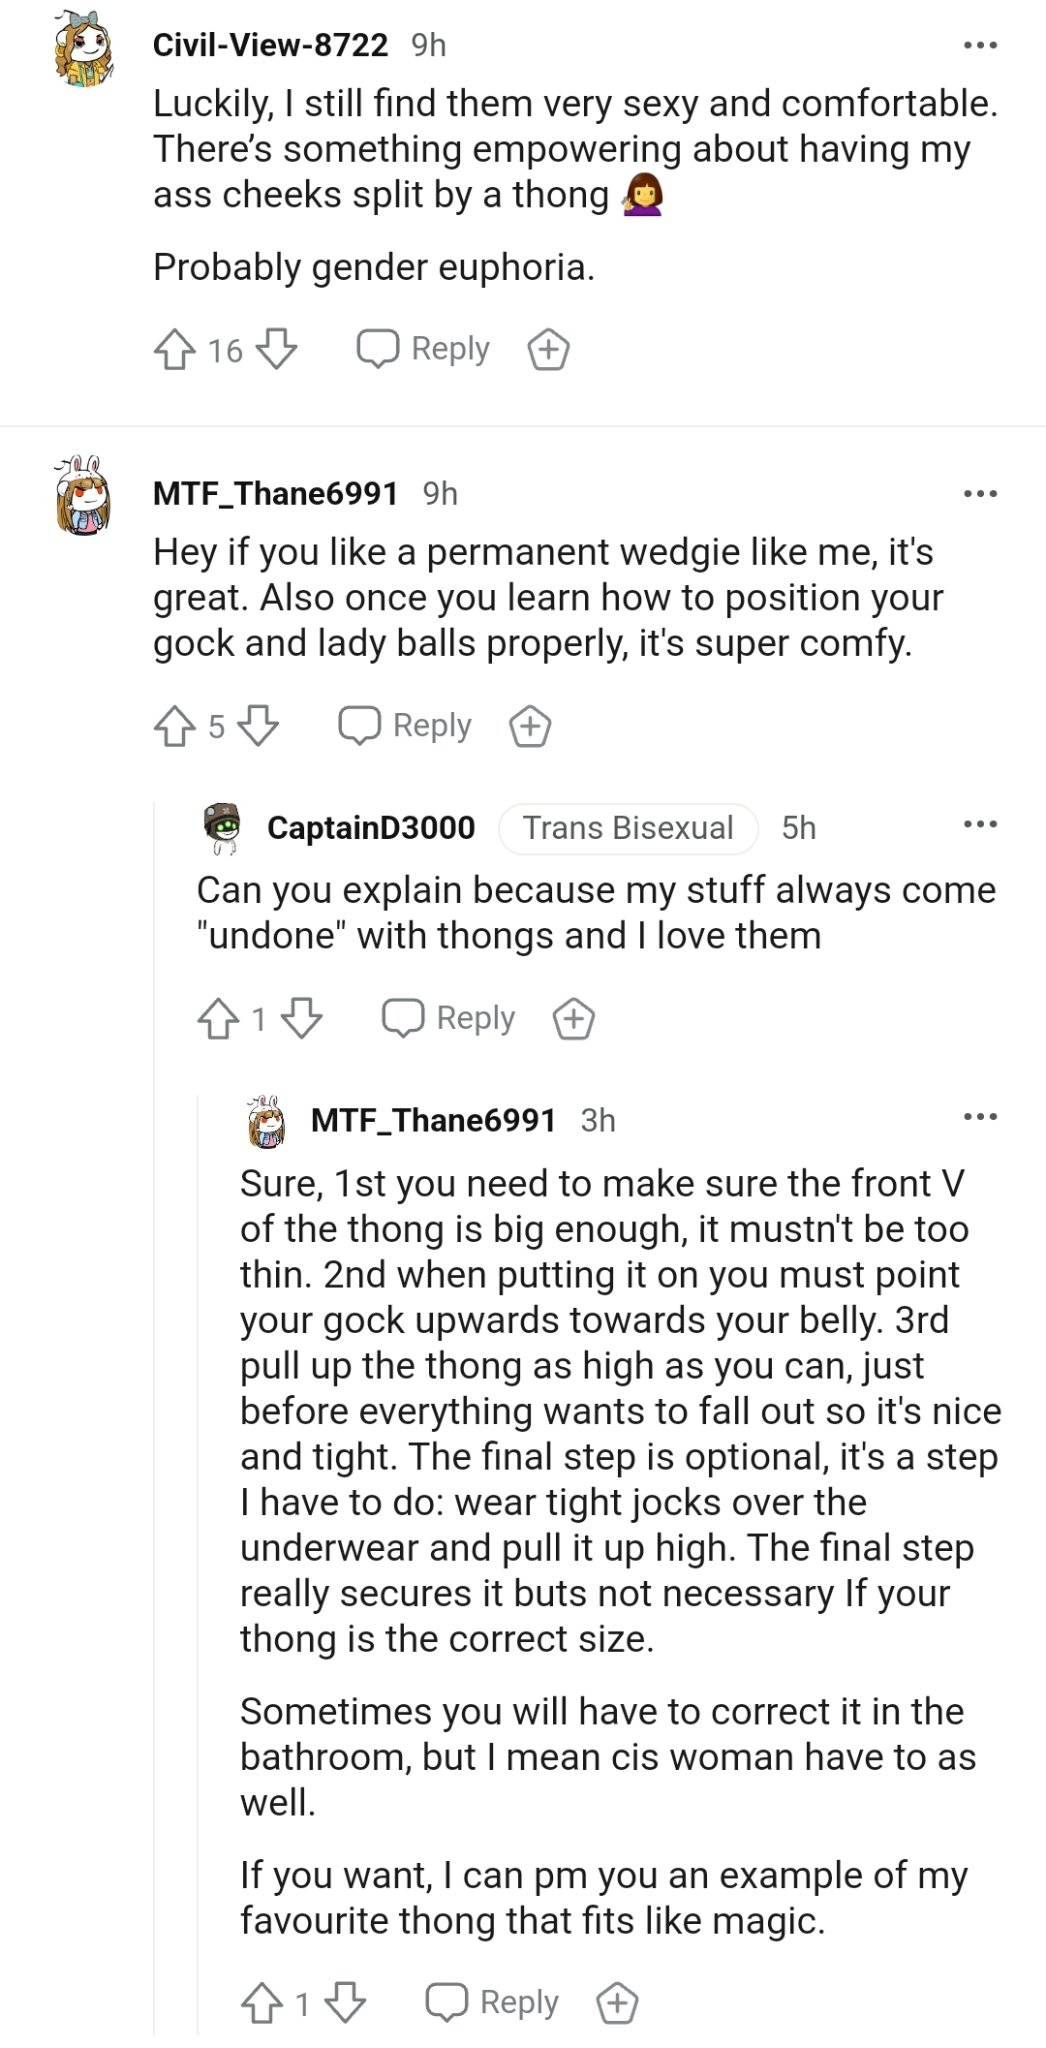Give award to Civil-View-8722's comment

[548, 350]
